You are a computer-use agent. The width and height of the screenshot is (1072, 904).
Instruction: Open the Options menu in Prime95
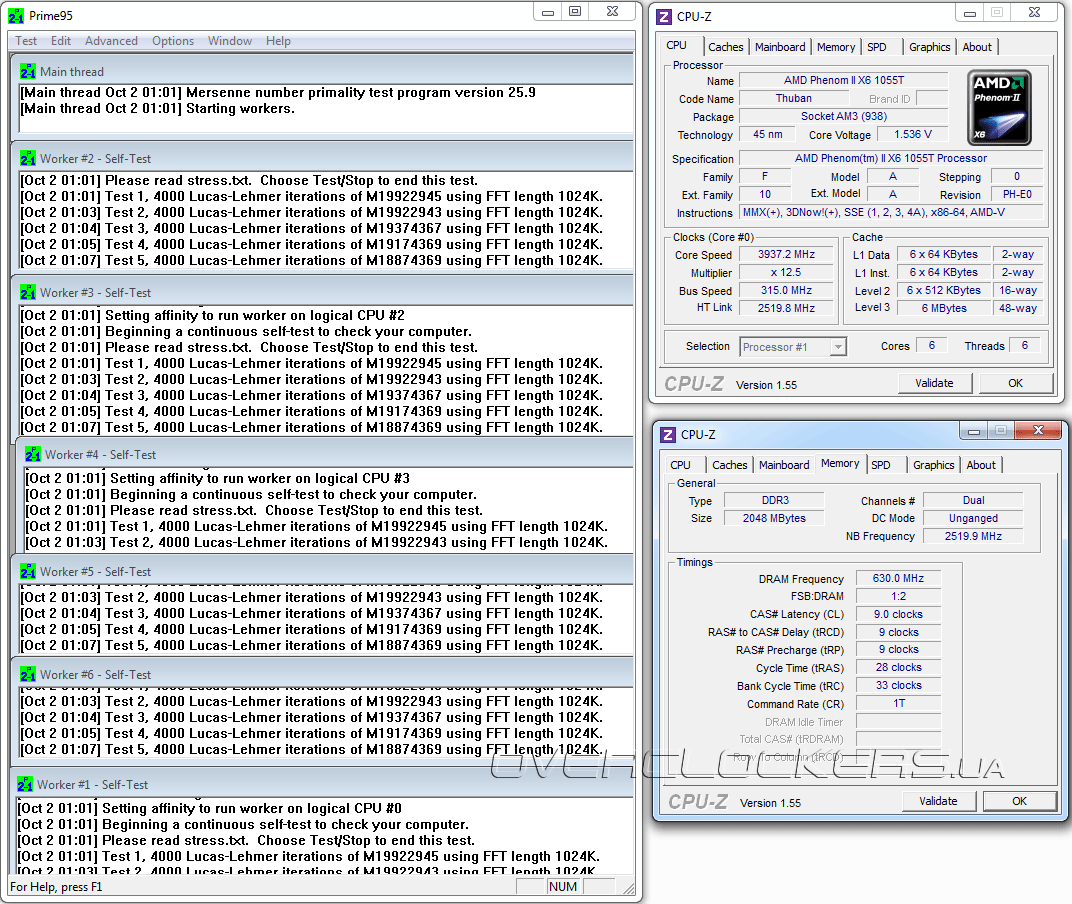173,41
